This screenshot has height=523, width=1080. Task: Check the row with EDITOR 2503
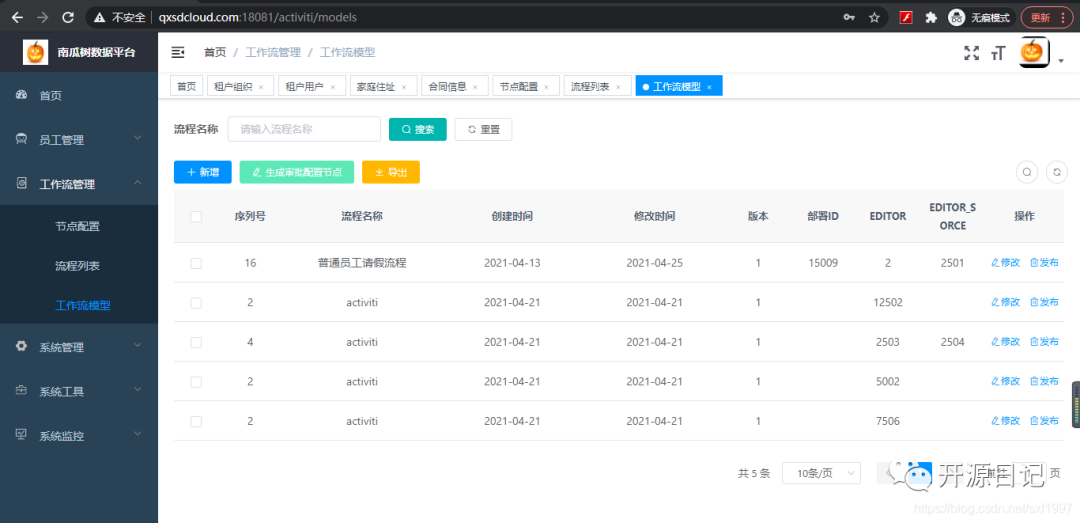click(196, 342)
